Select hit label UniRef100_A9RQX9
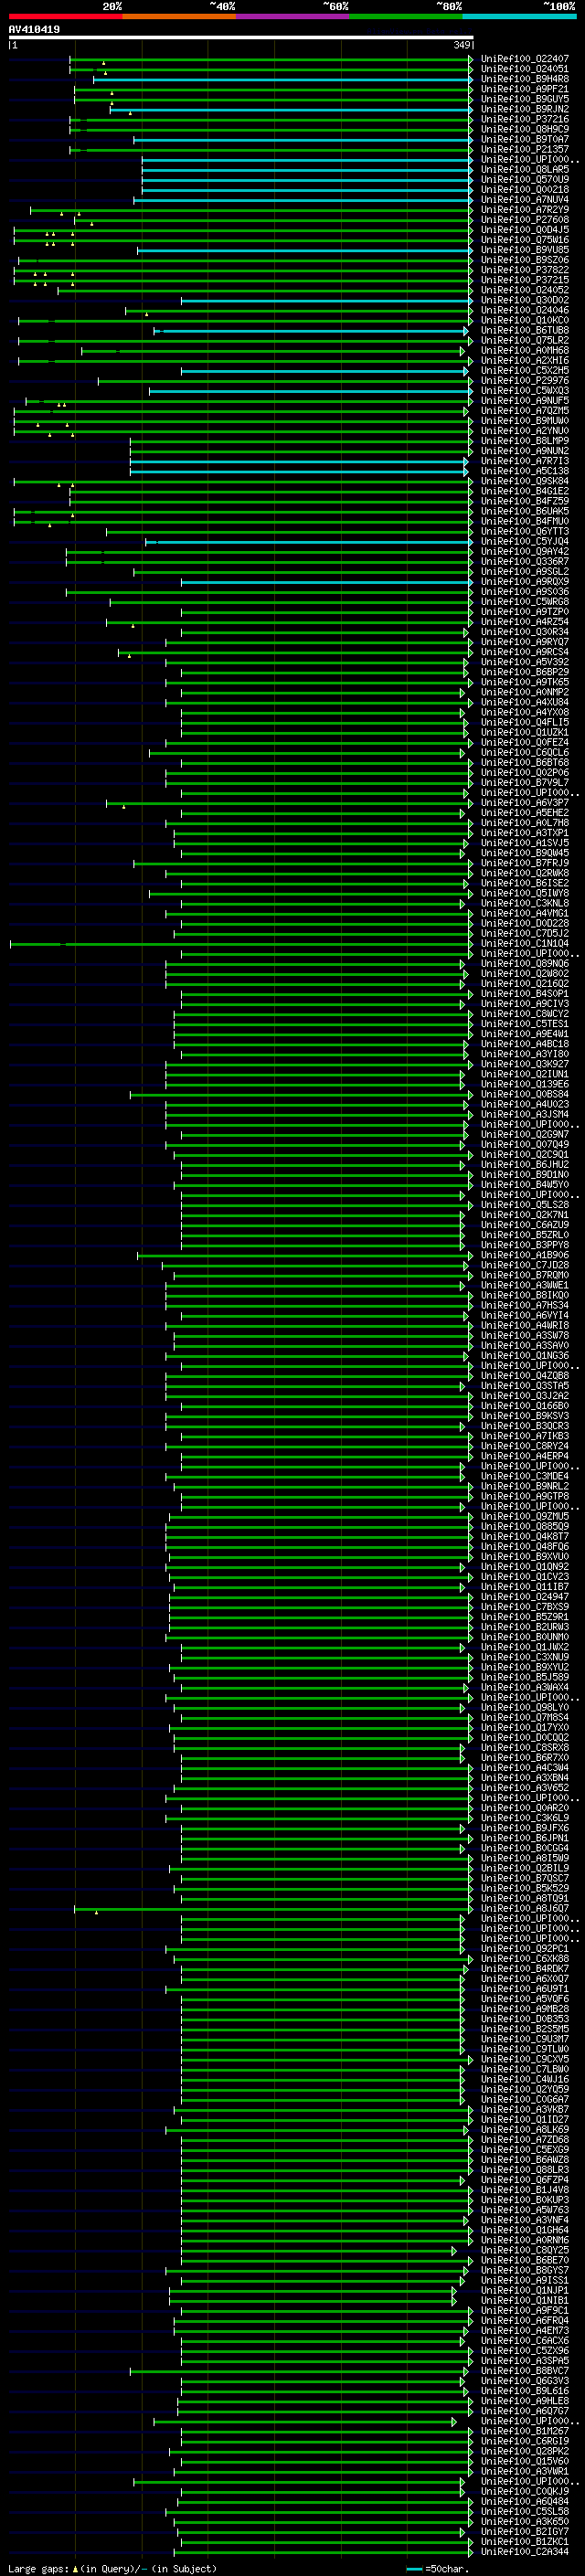The image size is (585, 2576). [524, 582]
